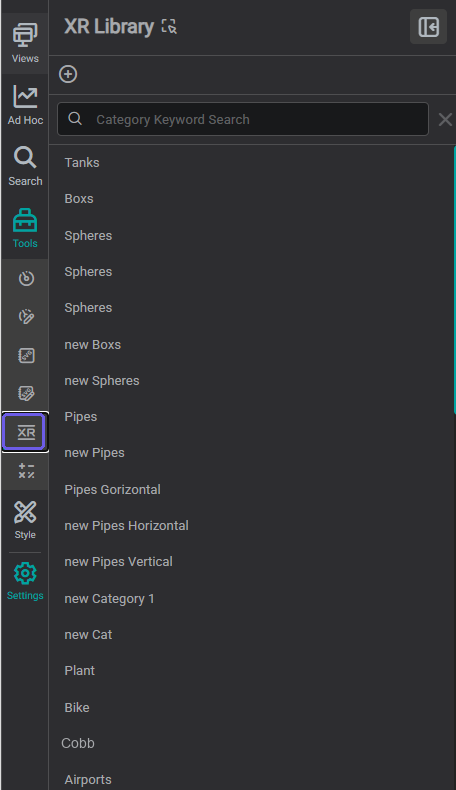The image size is (456, 790).
Task: Select the Tanks category
Action: click(82, 163)
